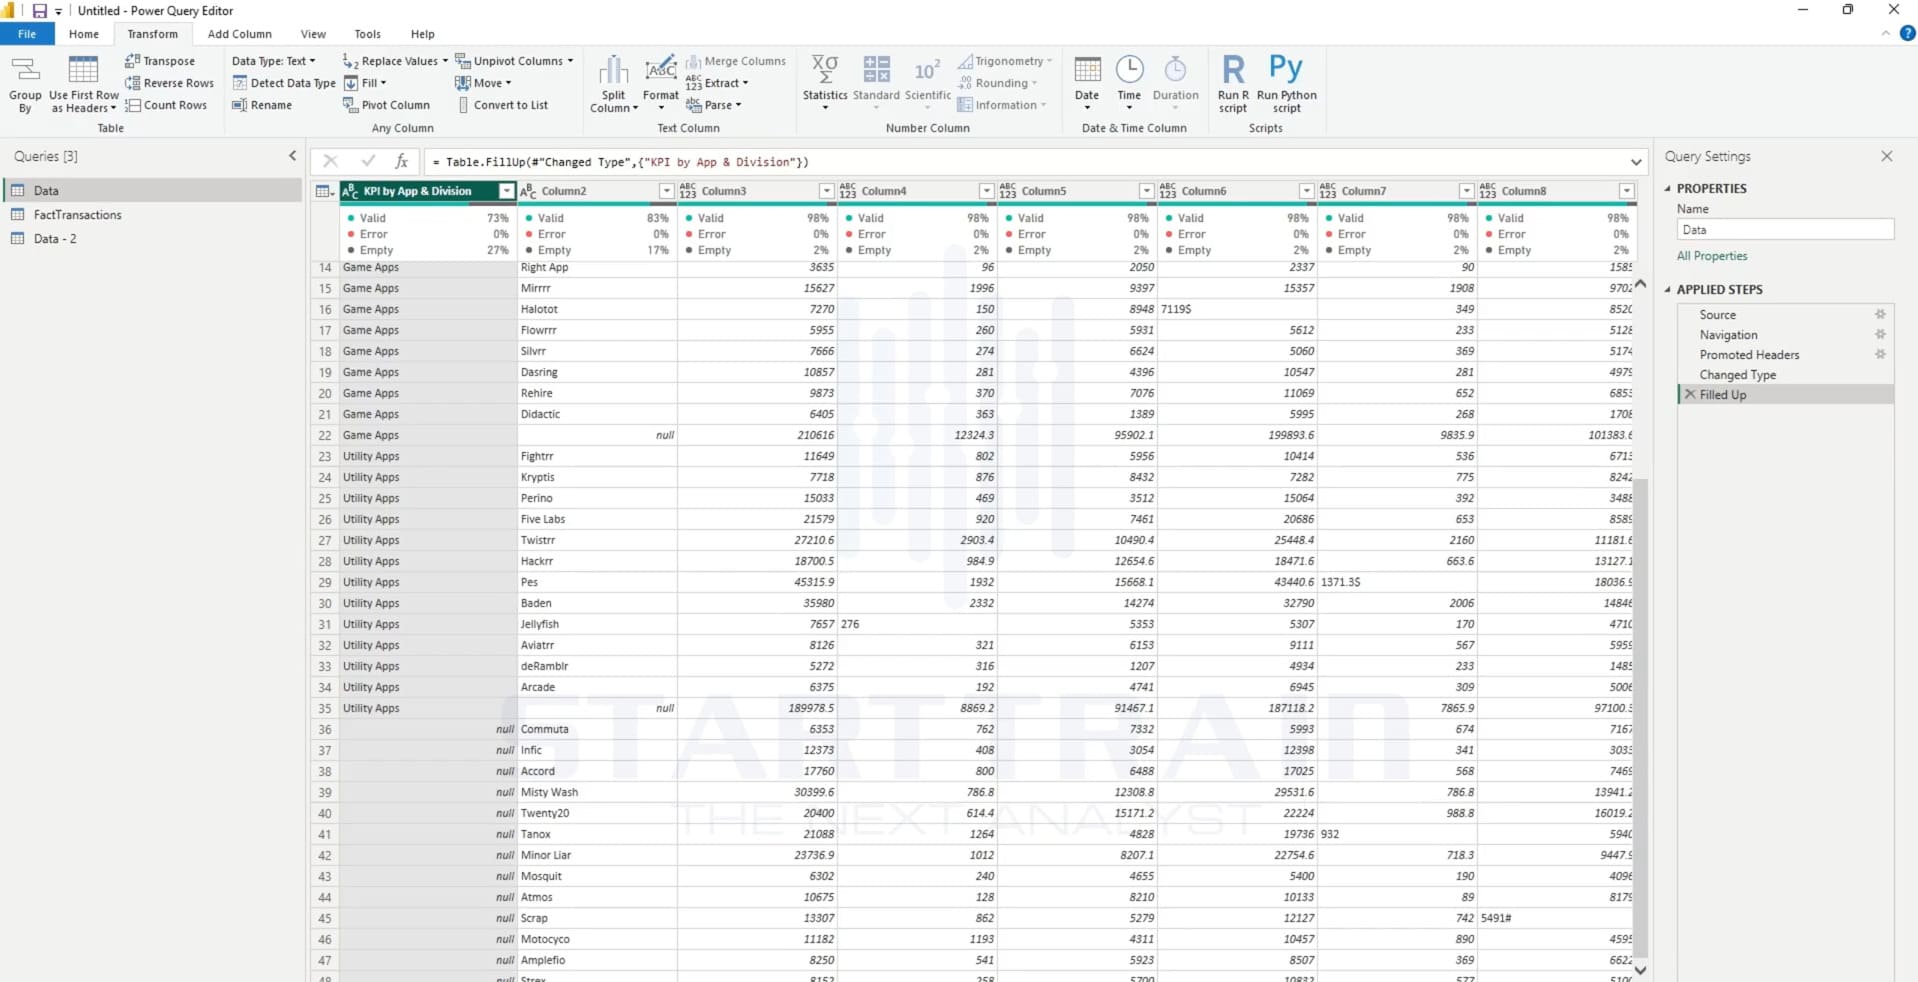Delete the Filled Up step
This screenshot has height=982, width=1918.
click(1690, 395)
